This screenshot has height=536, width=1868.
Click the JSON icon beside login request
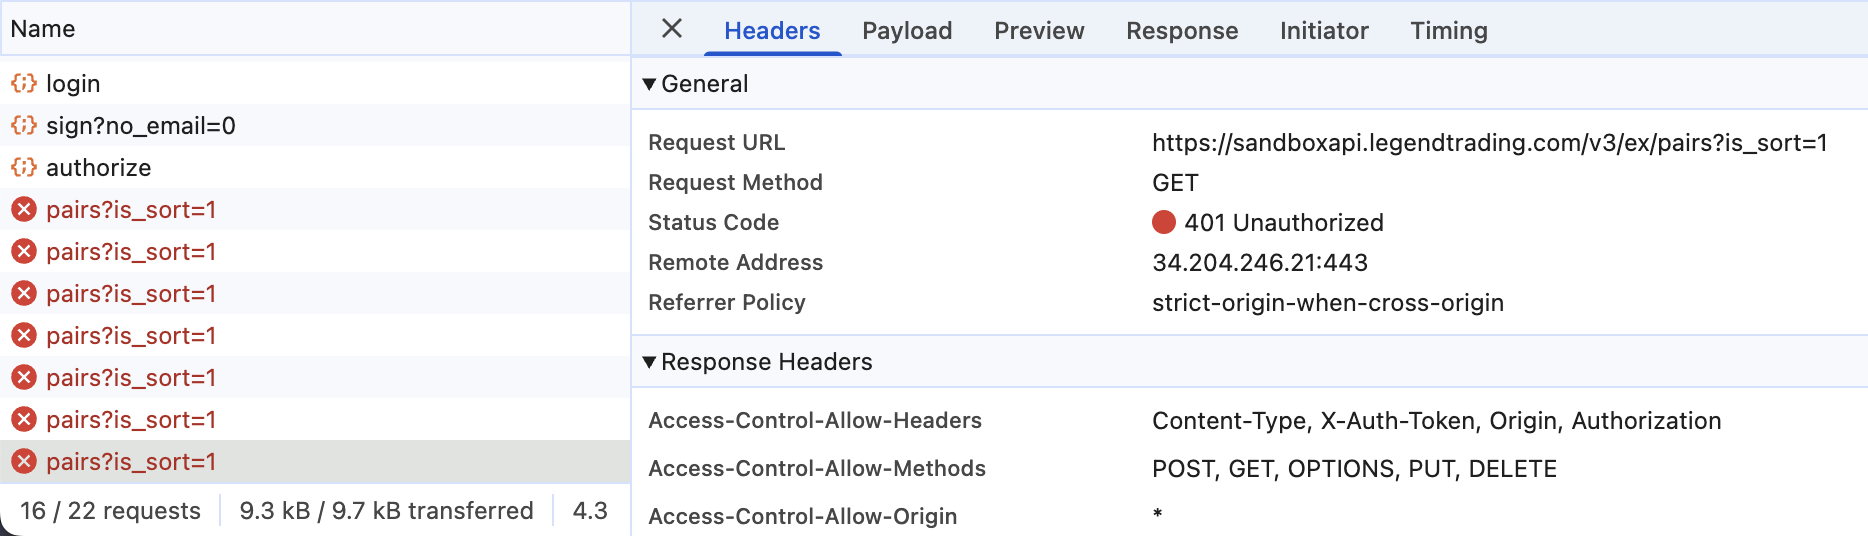click(24, 83)
